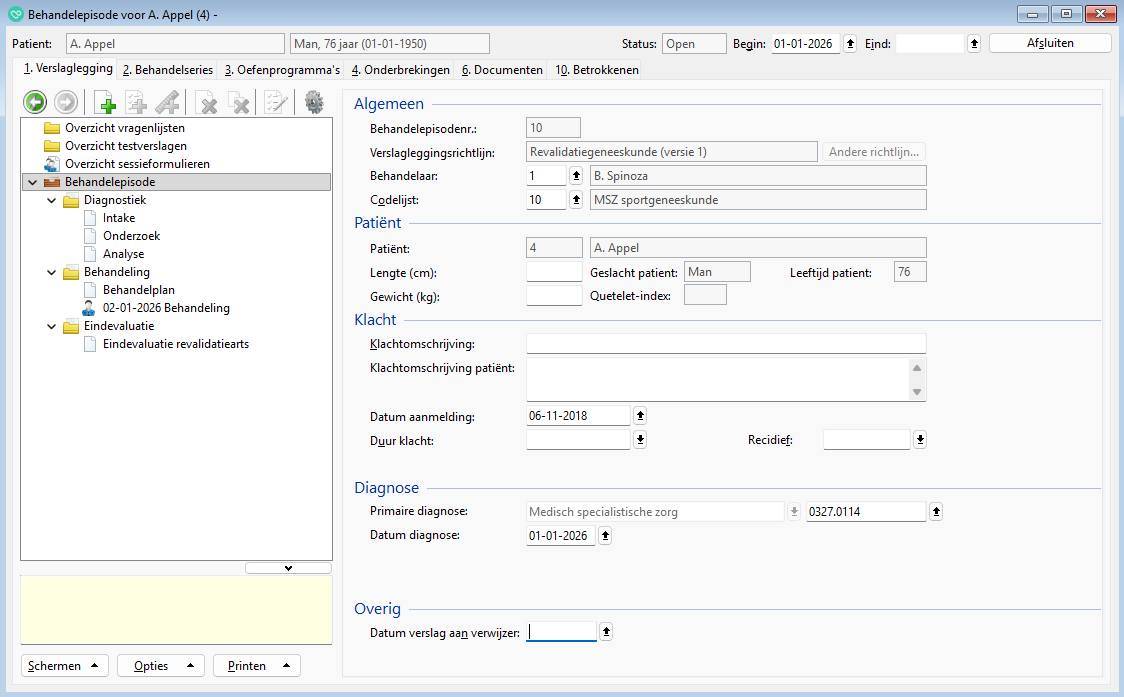The width and height of the screenshot is (1124, 697).
Task: Click lookup arrow next to Eind date
Action: (x=974, y=44)
